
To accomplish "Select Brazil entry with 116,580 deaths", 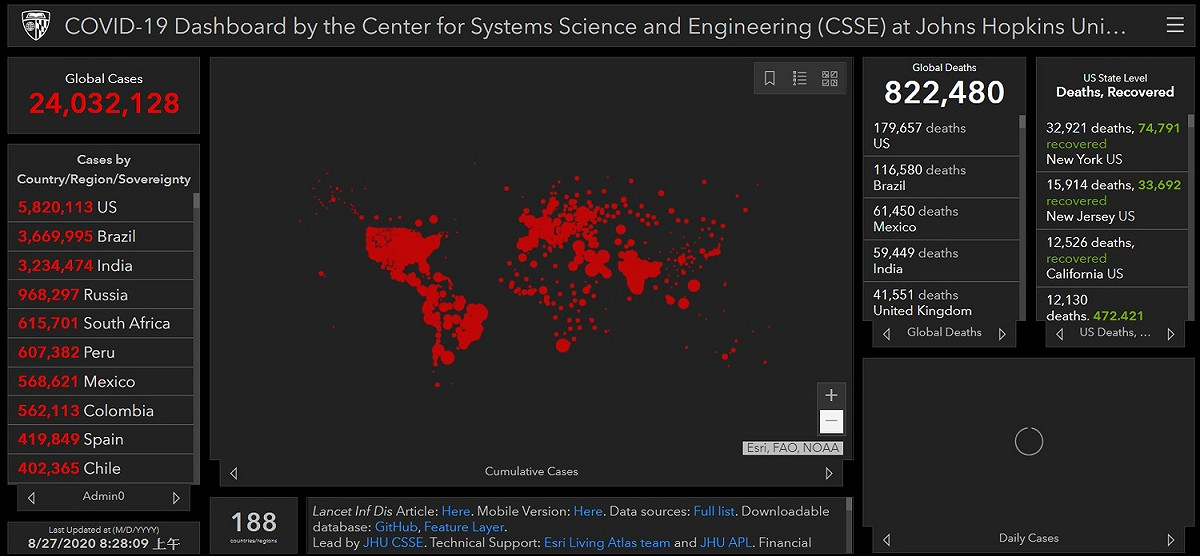I will point(941,178).
